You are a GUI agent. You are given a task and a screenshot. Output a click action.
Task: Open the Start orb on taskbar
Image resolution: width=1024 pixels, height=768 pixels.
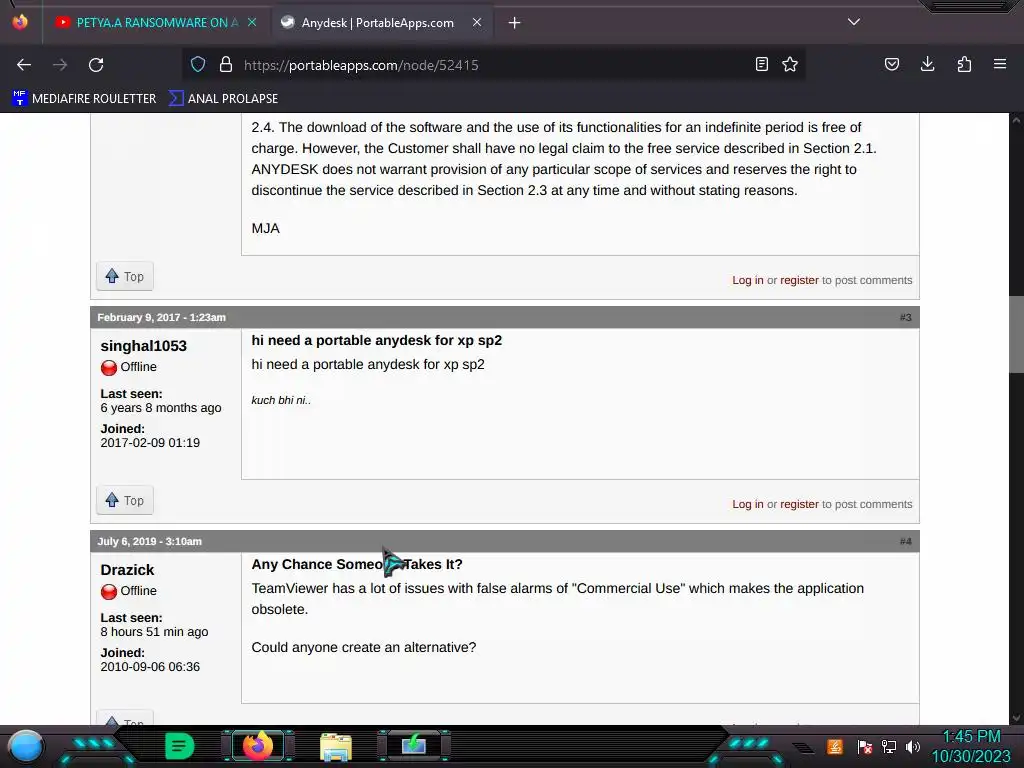pyautogui.click(x=26, y=746)
